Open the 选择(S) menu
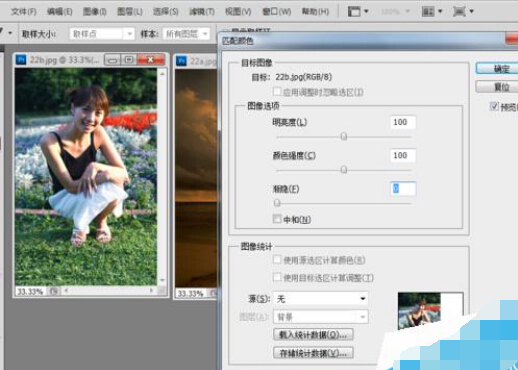This screenshot has width=518, height=370. point(165,12)
